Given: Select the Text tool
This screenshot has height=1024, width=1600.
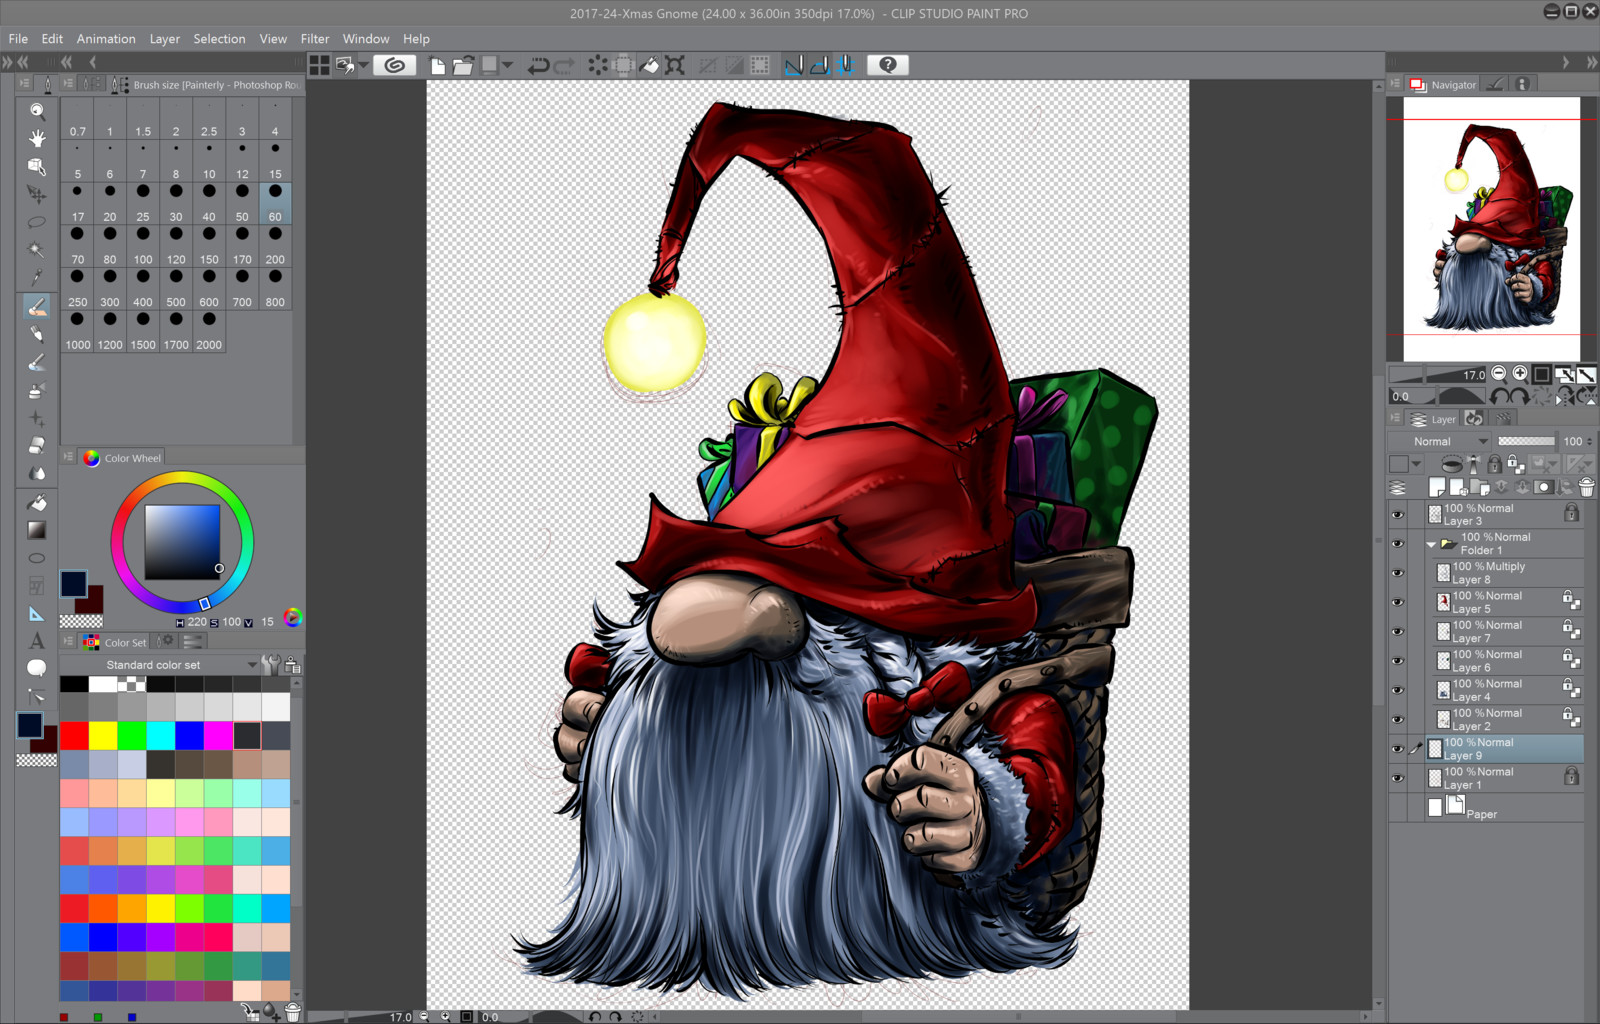Looking at the screenshot, I should (x=37, y=641).
